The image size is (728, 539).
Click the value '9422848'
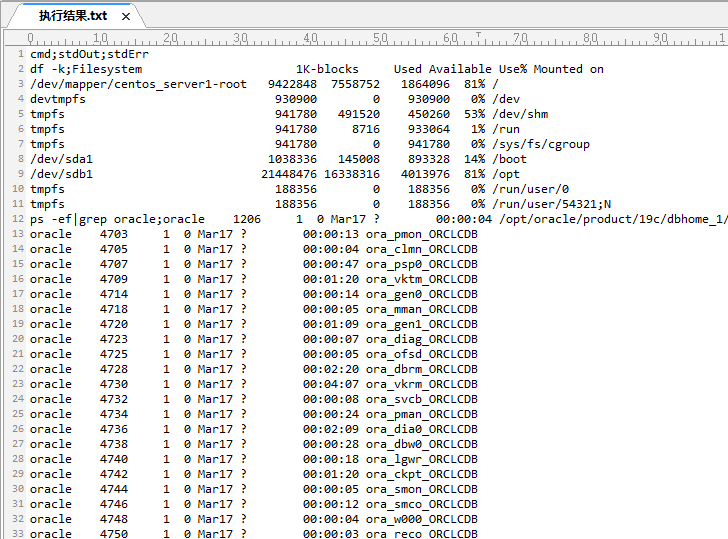point(292,84)
